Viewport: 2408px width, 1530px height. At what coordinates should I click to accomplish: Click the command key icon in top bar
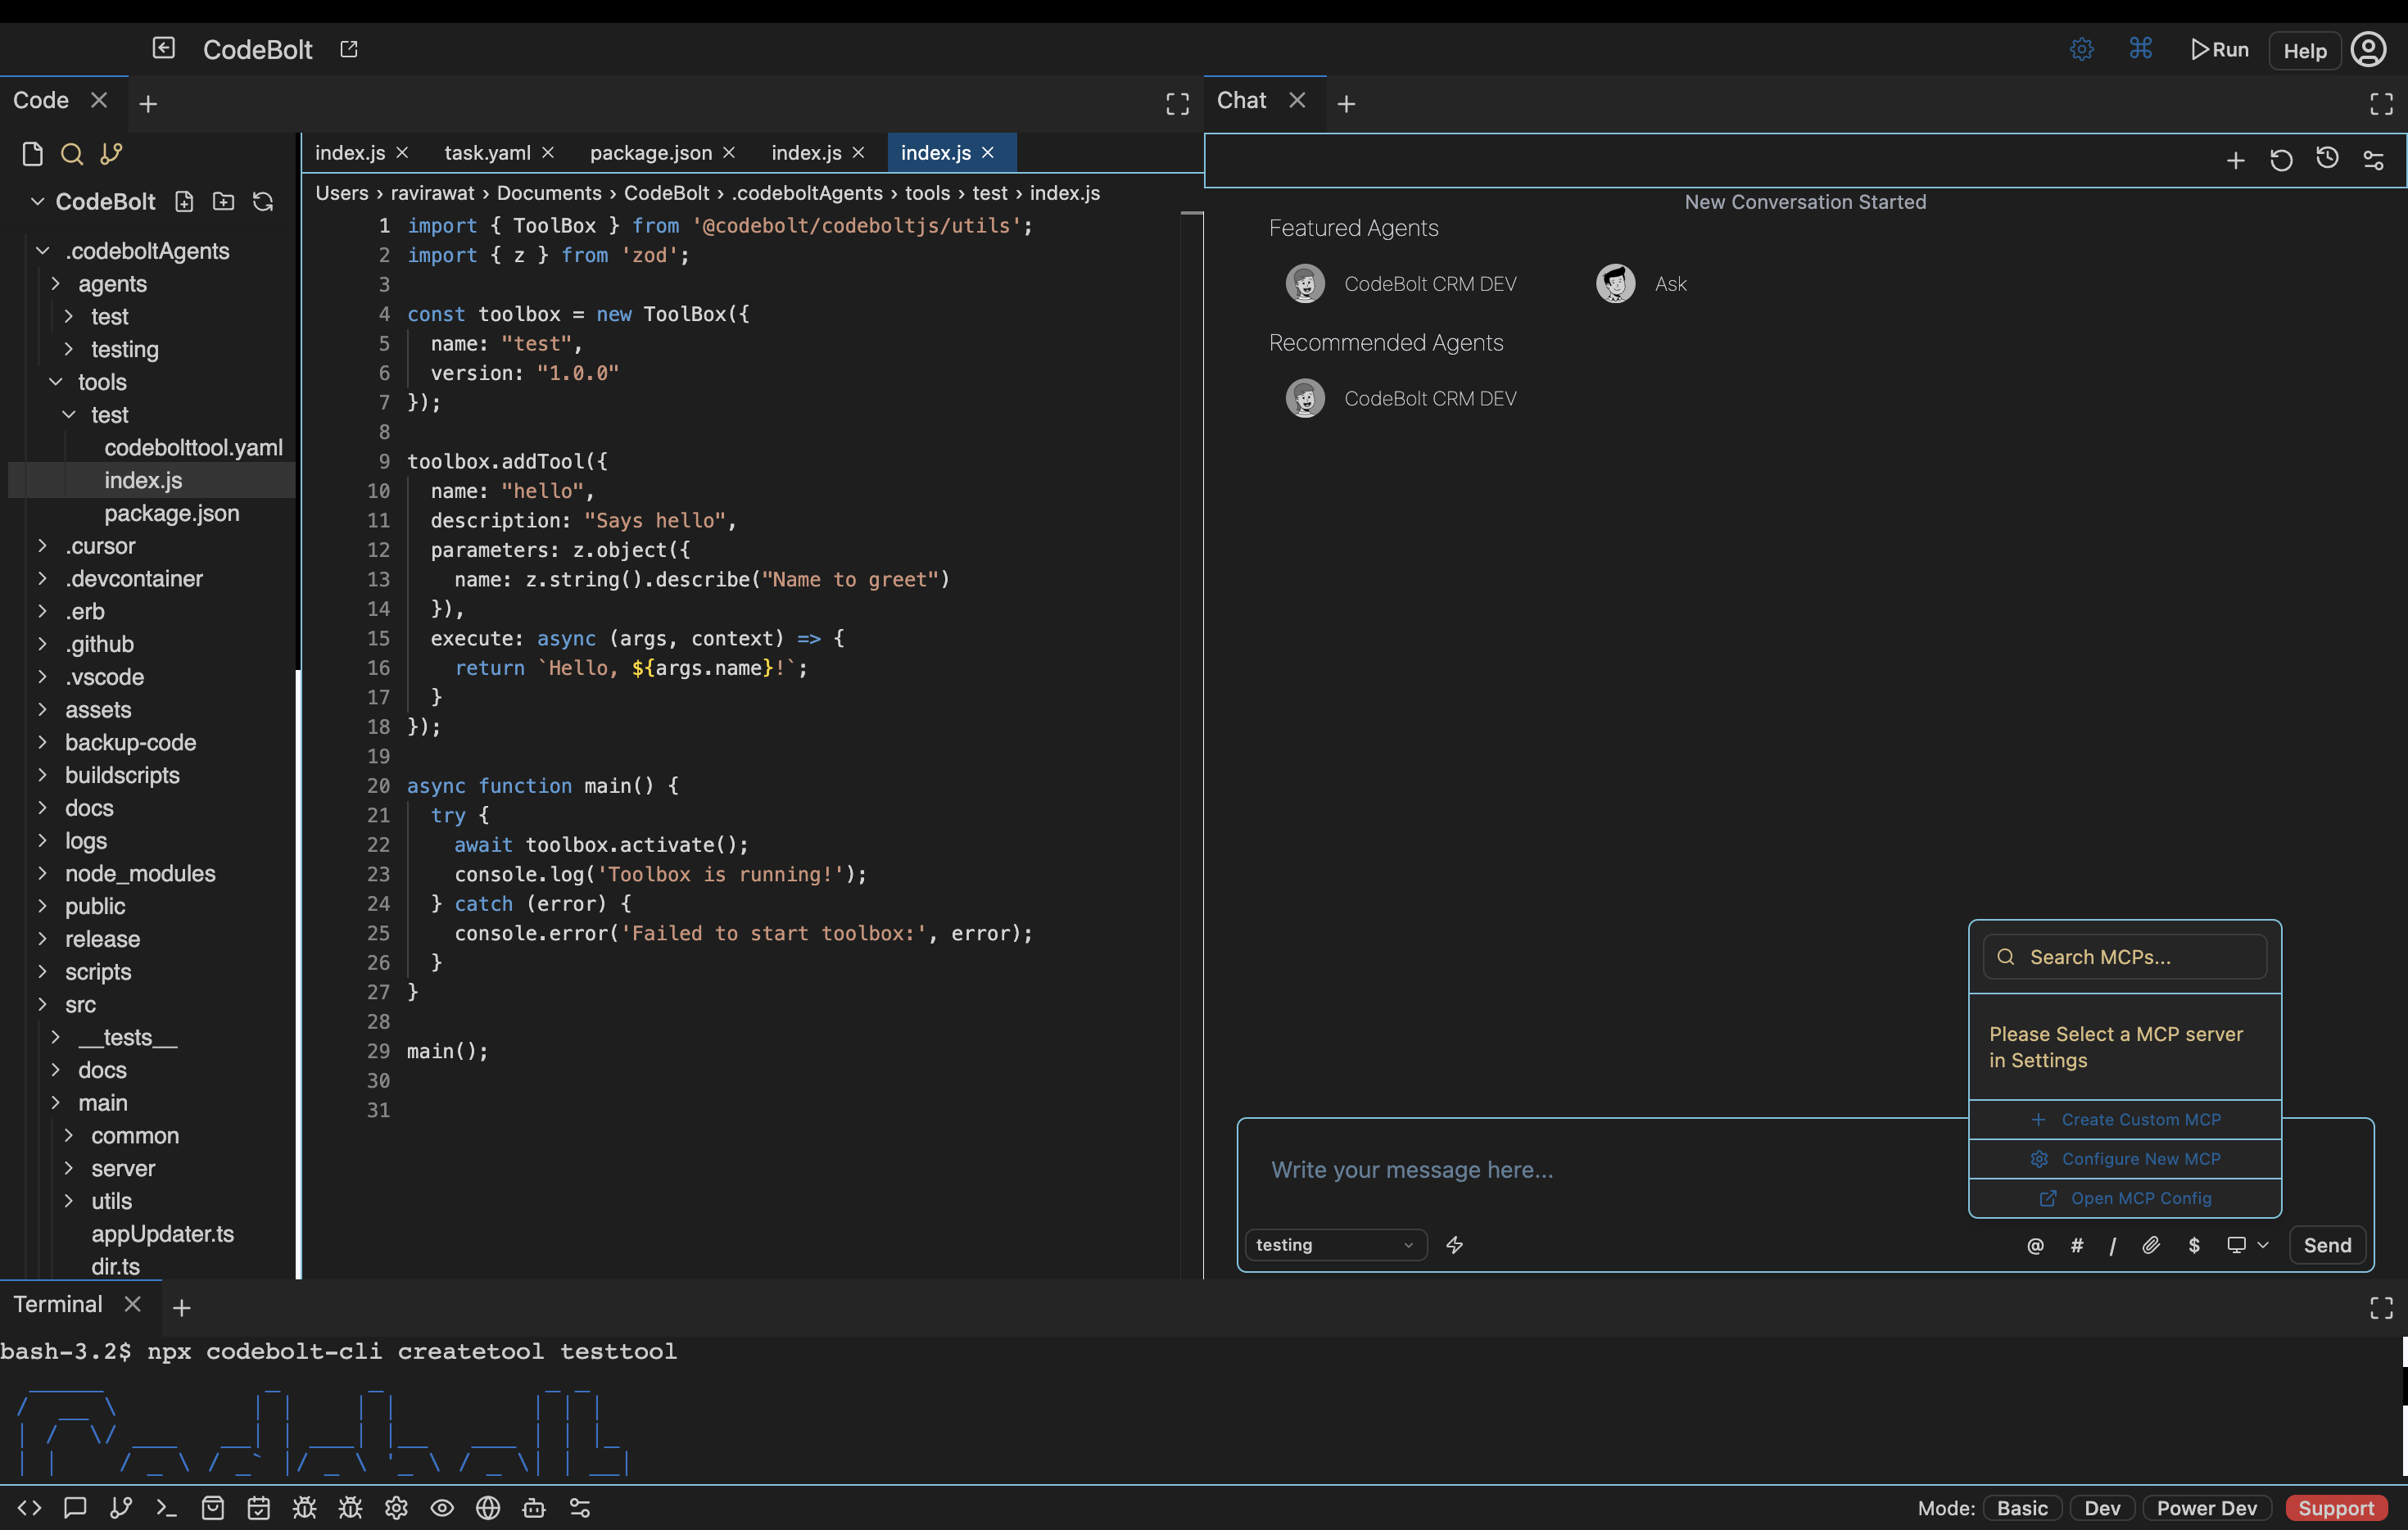[x=2141, y=49]
